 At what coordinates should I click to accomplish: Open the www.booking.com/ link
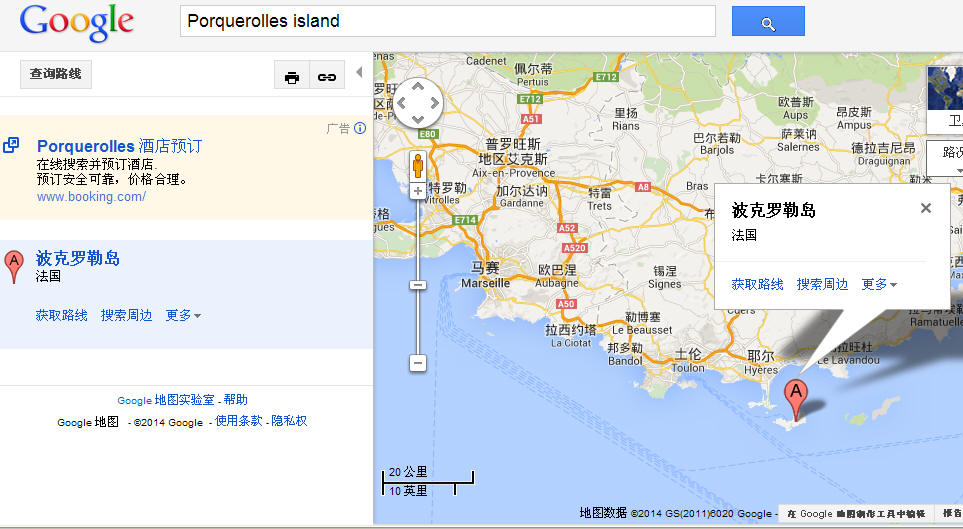(x=92, y=197)
